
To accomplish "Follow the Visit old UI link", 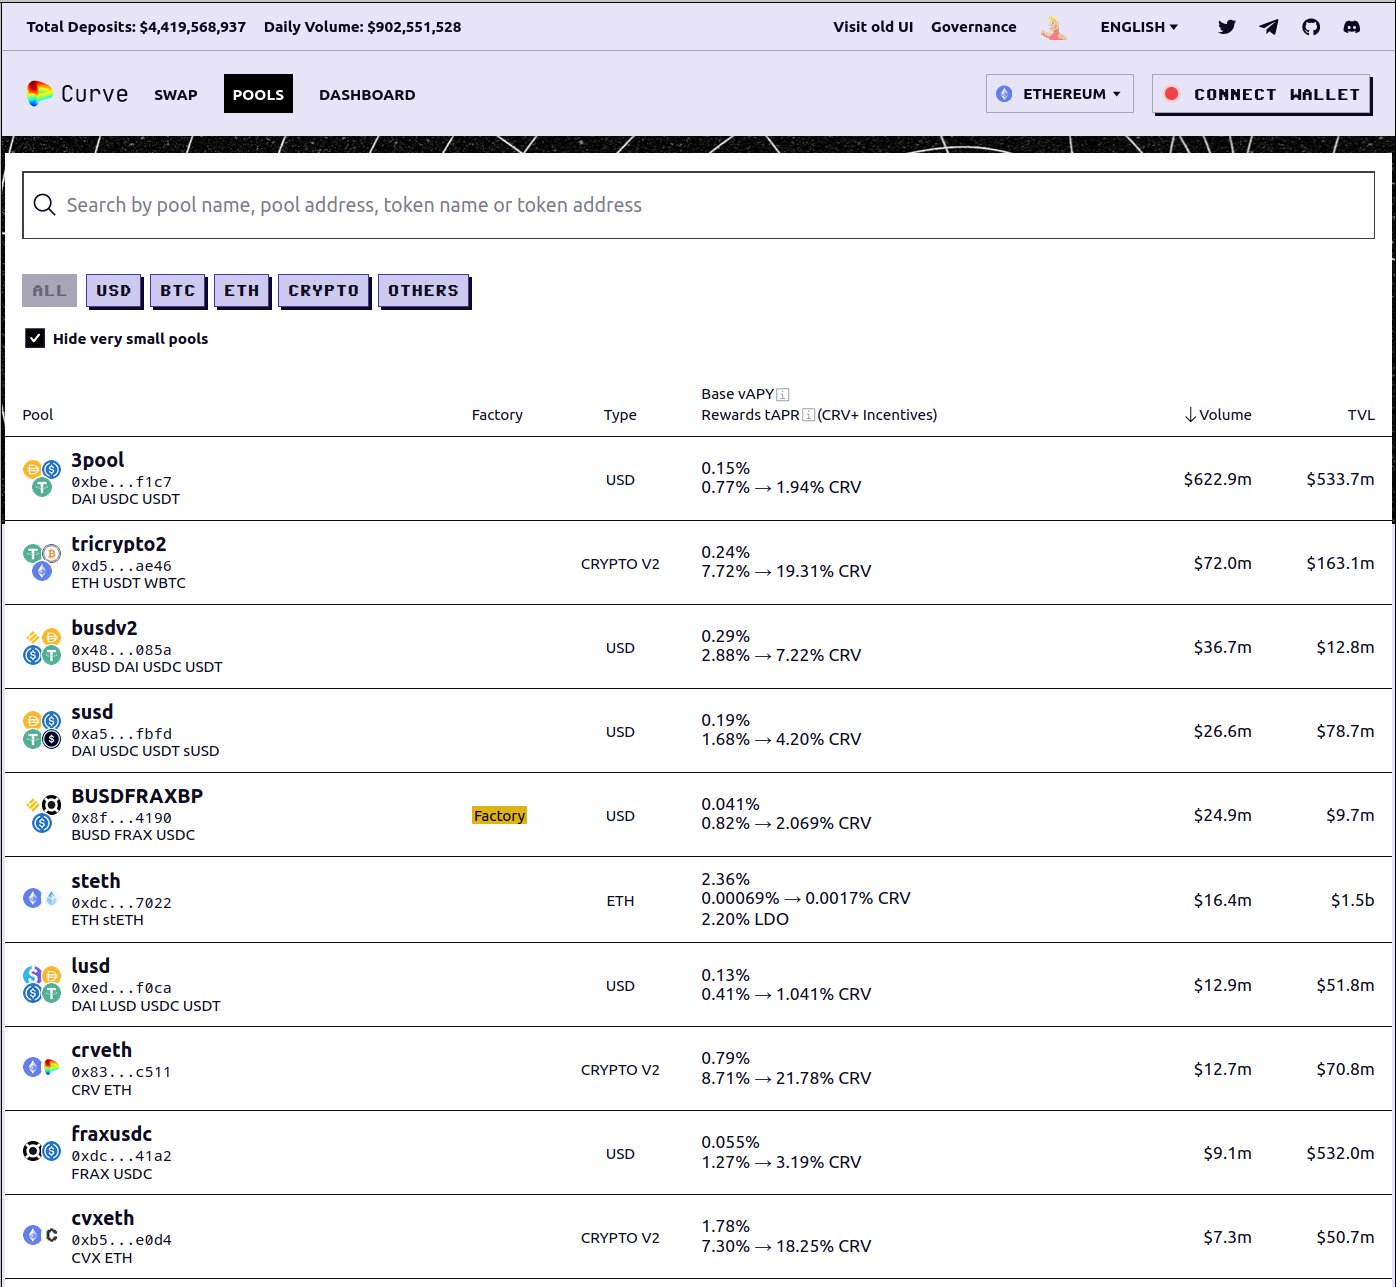I will tap(873, 27).
